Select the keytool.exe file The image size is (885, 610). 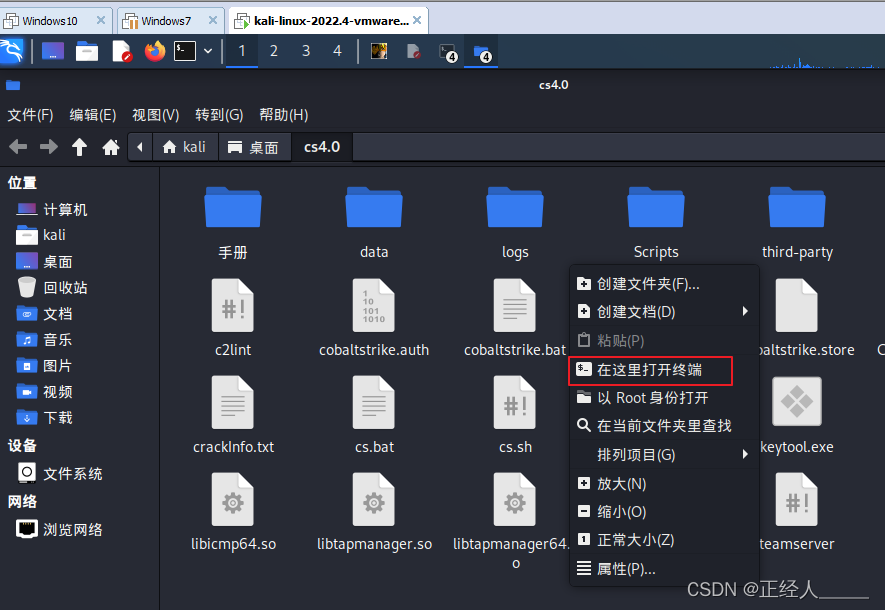point(797,402)
